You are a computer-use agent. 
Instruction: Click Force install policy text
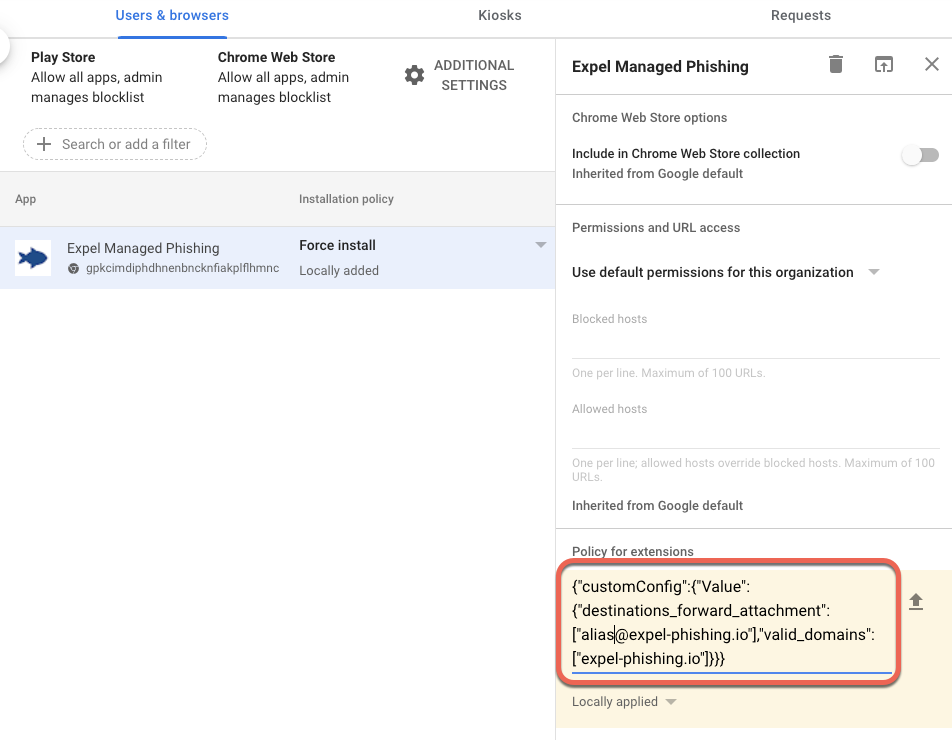[338, 245]
